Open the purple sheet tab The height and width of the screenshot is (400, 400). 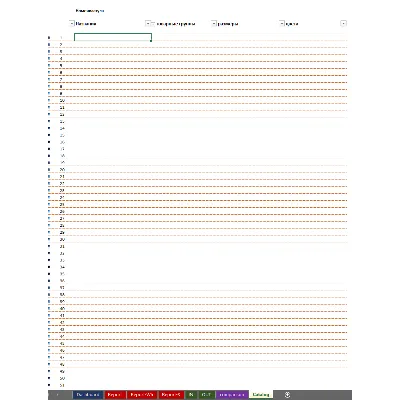coord(232,395)
